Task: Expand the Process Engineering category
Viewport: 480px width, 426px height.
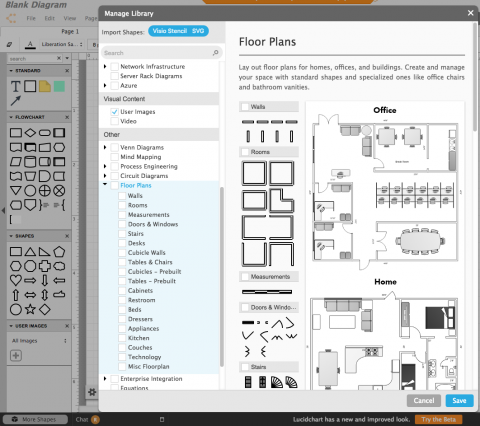Action: coord(105,166)
